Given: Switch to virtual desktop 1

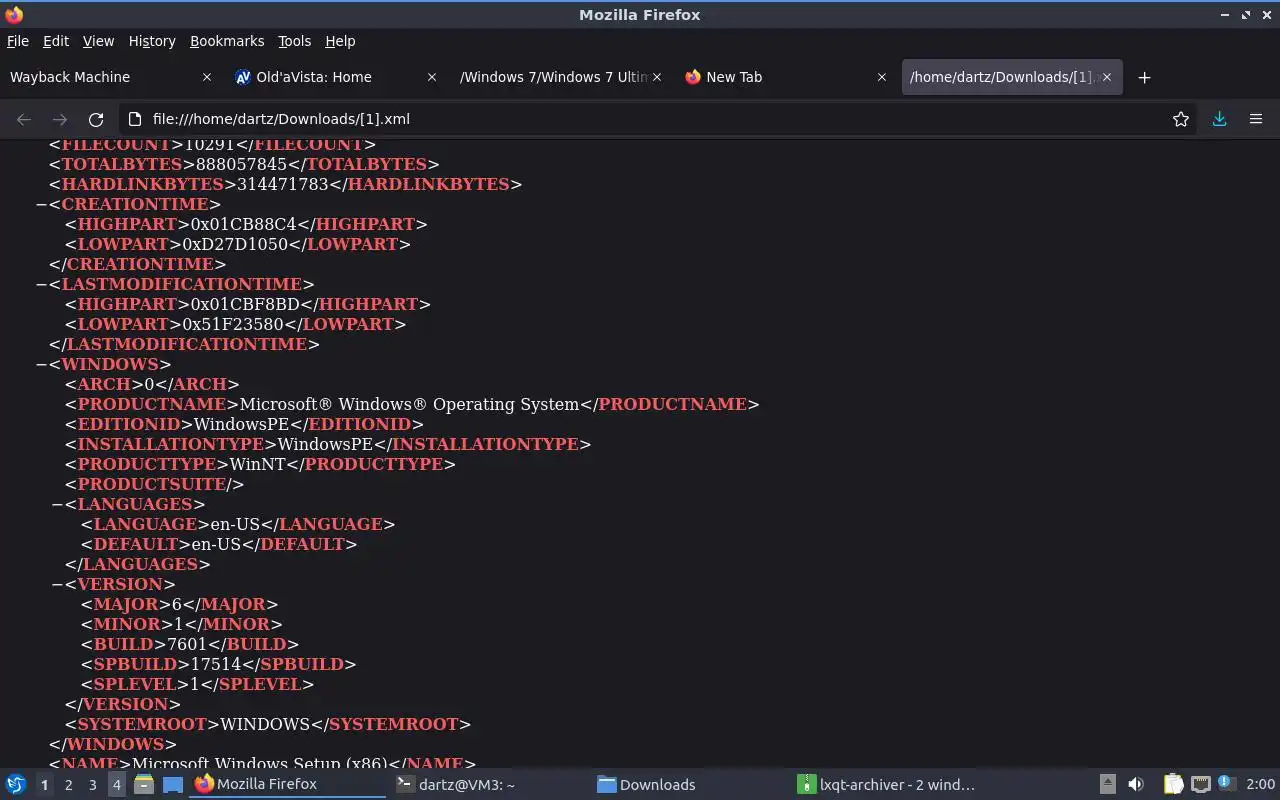Looking at the screenshot, I should [x=44, y=785].
